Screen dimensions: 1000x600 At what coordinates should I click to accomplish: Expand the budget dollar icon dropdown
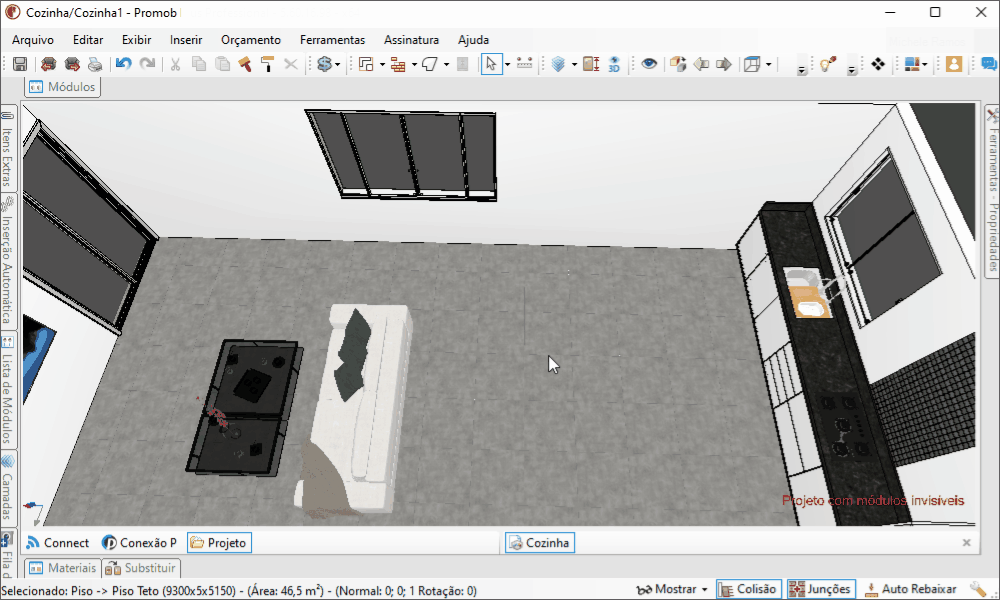338,64
